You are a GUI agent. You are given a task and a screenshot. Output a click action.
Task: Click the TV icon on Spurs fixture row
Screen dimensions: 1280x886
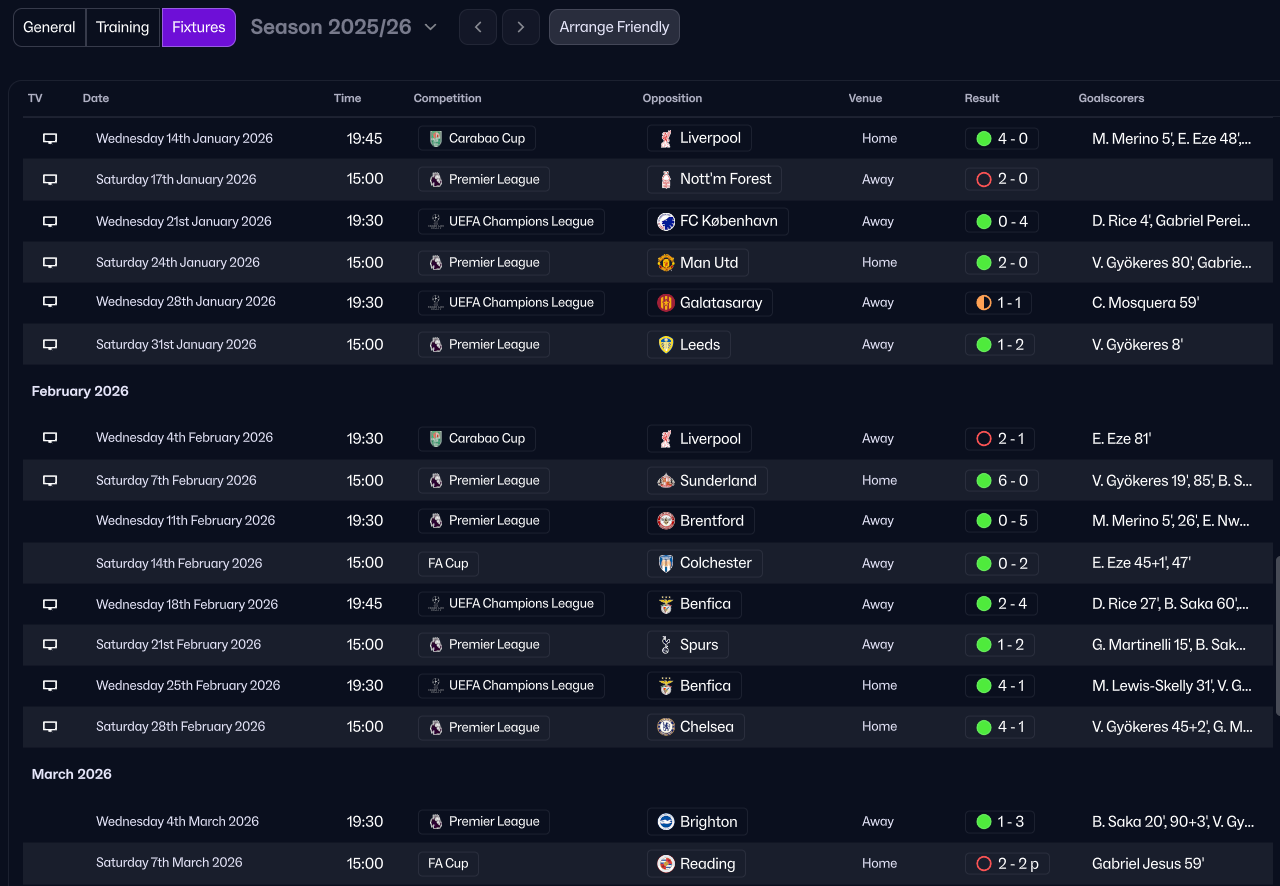50,645
